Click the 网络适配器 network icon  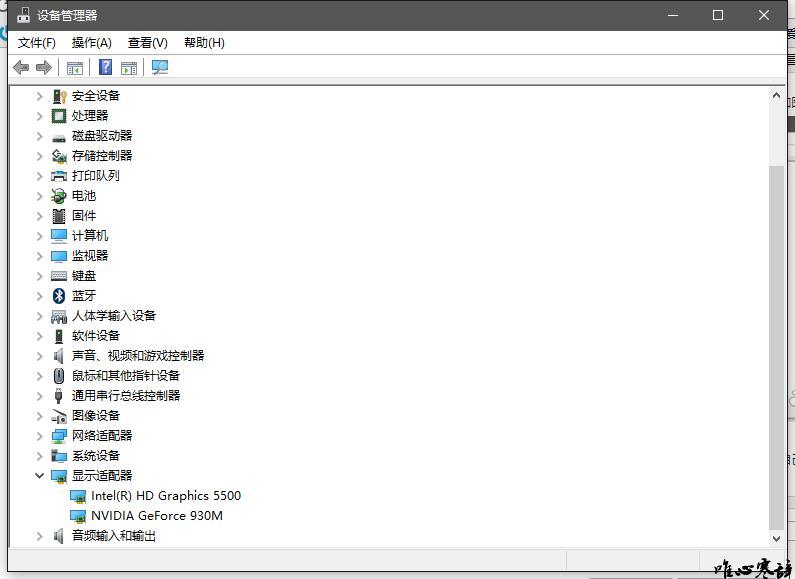[59, 436]
